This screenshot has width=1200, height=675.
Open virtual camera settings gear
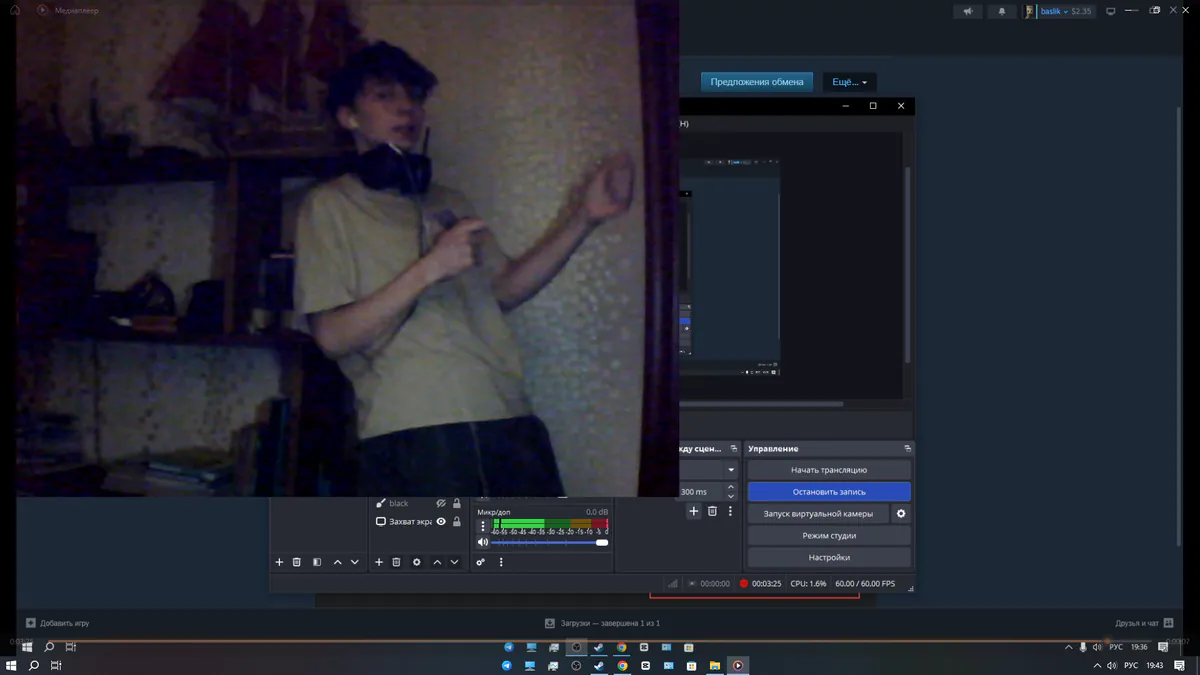901,513
